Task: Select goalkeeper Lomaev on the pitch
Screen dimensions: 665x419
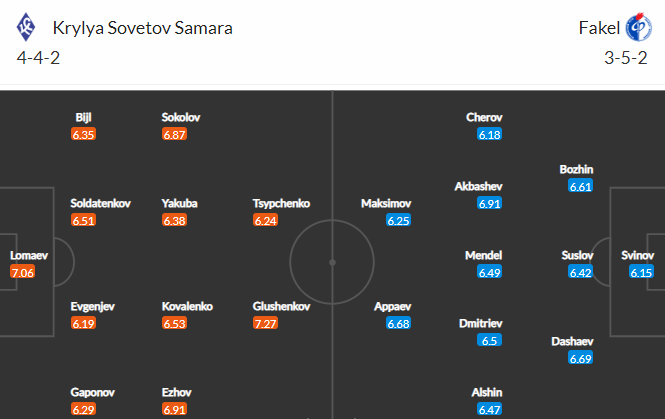Action: click(29, 255)
